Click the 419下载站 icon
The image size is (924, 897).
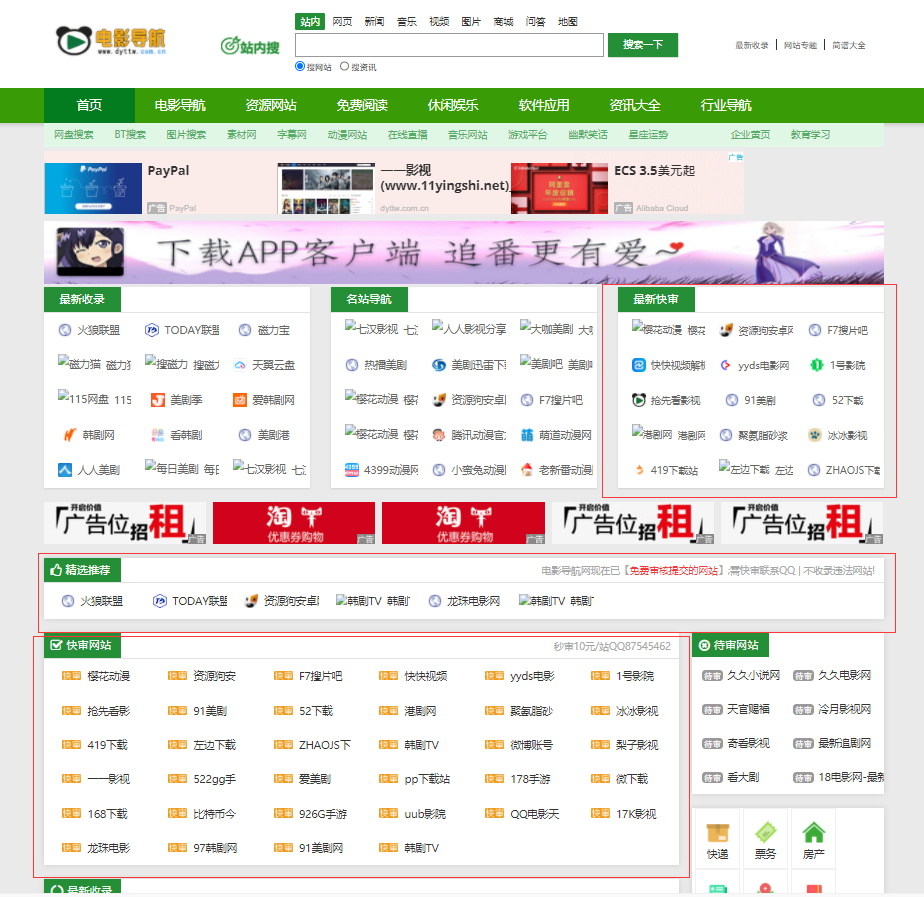point(639,470)
